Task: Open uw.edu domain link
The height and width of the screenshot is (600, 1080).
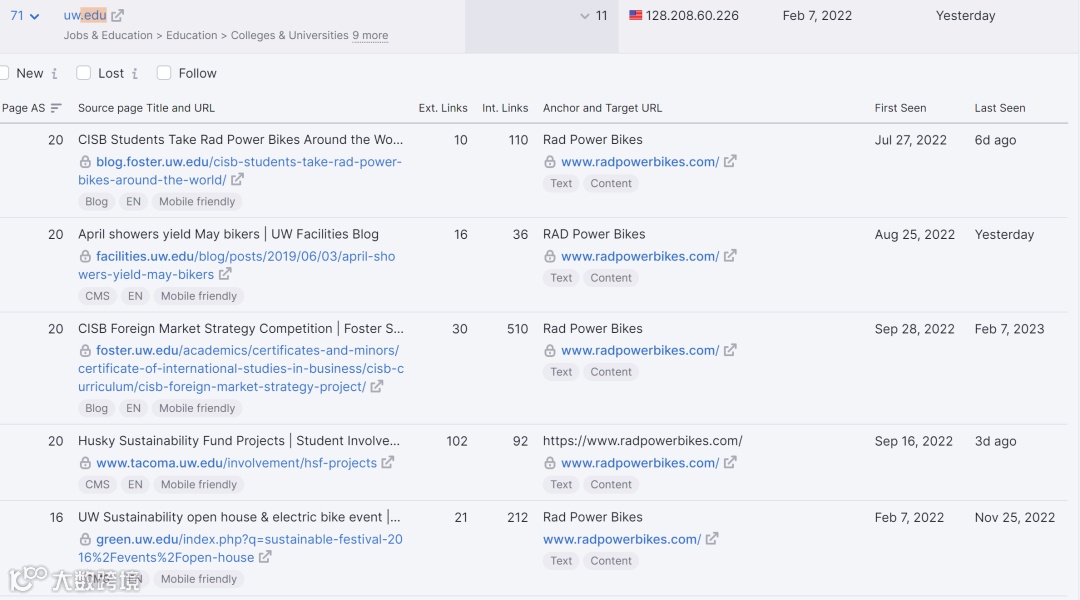Action: (x=85, y=16)
